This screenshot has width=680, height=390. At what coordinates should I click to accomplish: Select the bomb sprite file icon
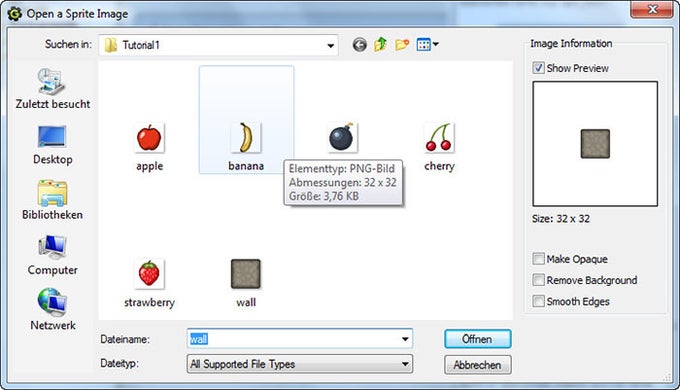pyautogui.click(x=342, y=138)
